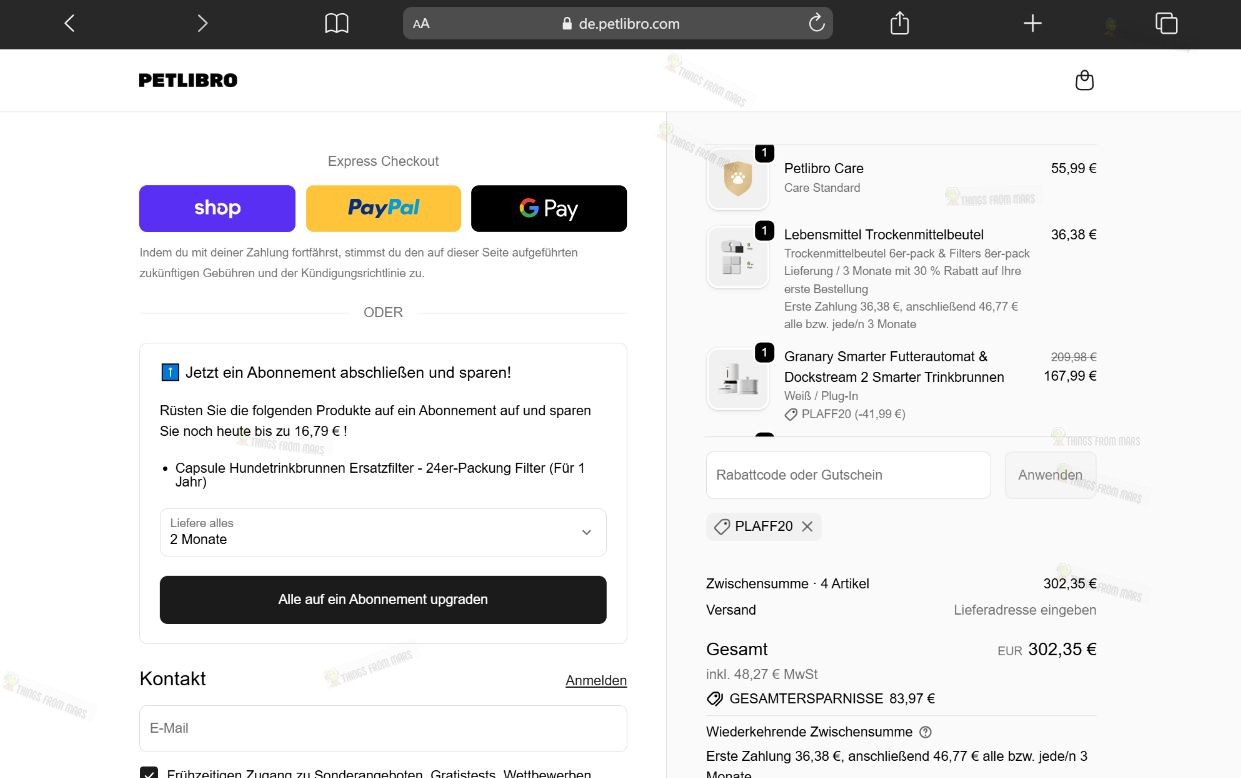The height and width of the screenshot is (778, 1241).
Task: Follow the Anmelden login link
Action: 596,680
